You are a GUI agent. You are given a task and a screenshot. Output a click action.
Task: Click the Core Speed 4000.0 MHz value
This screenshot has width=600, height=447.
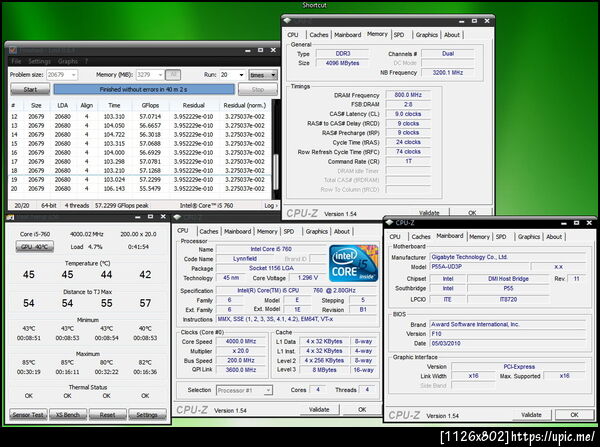[x=241, y=341]
